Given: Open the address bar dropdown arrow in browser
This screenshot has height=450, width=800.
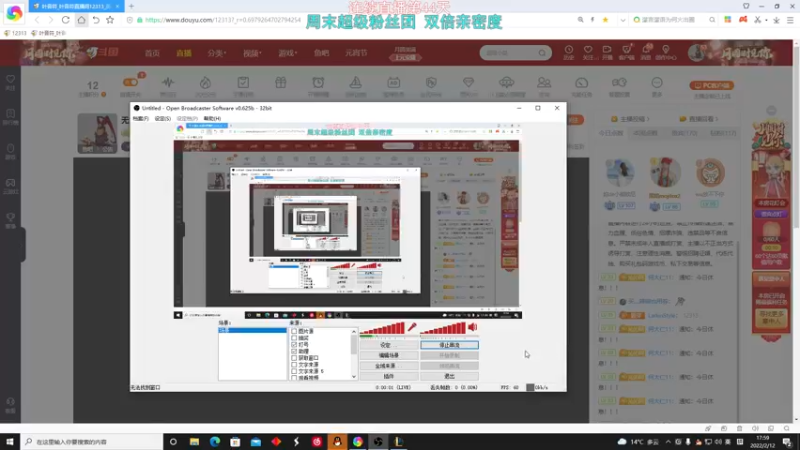Looking at the screenshot, I should point(622,20).
